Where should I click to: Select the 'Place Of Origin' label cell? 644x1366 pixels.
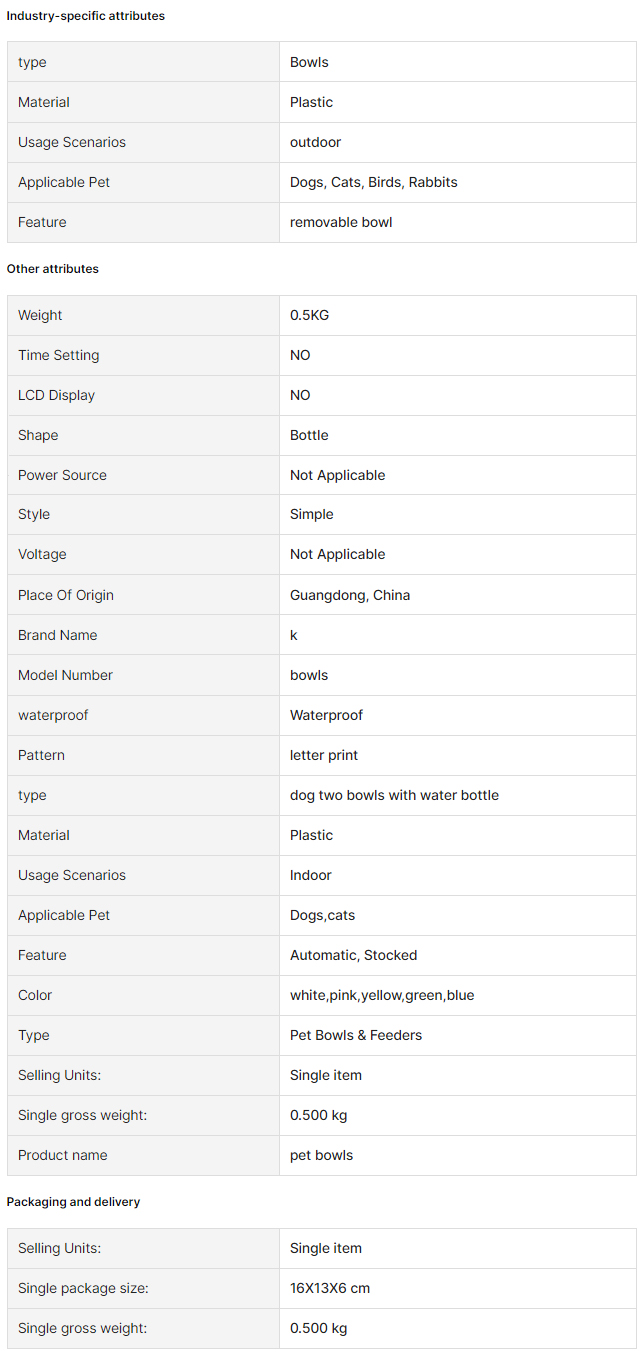[x=143, y=595]
